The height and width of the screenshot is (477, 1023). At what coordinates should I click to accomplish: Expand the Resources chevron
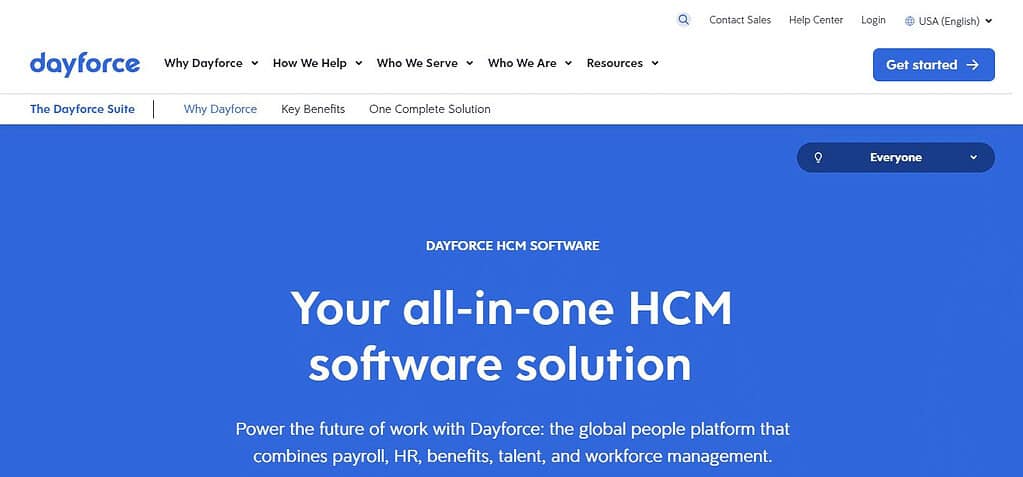click(x=654, y=63)
